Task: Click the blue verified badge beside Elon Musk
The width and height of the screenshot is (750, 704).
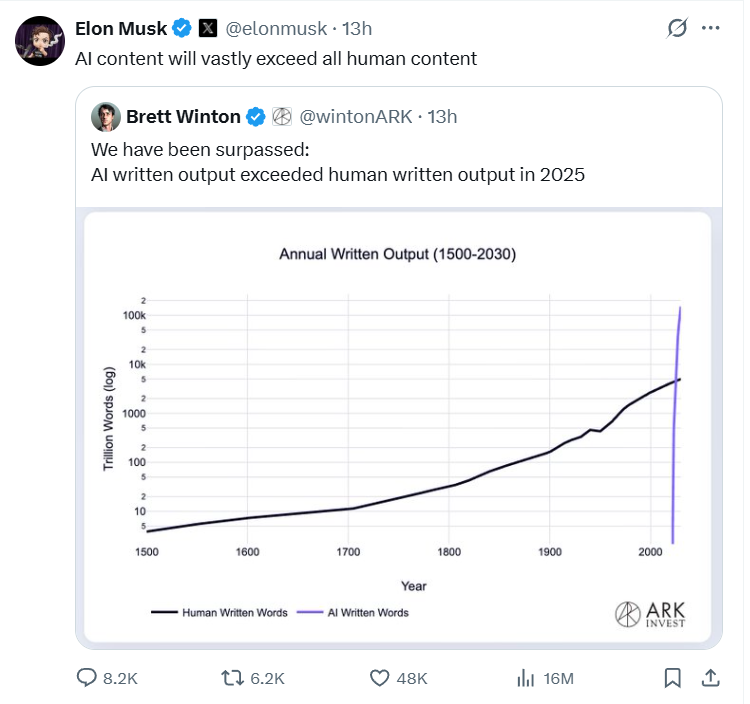Action: (x=182, y=28)
